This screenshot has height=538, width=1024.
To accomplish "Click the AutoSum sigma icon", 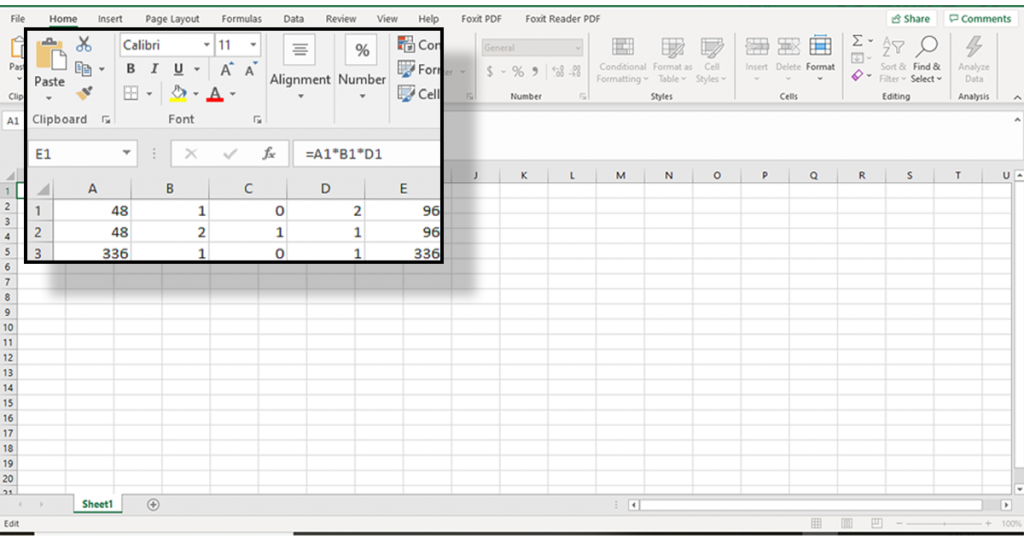I will (x=857, y=41).
